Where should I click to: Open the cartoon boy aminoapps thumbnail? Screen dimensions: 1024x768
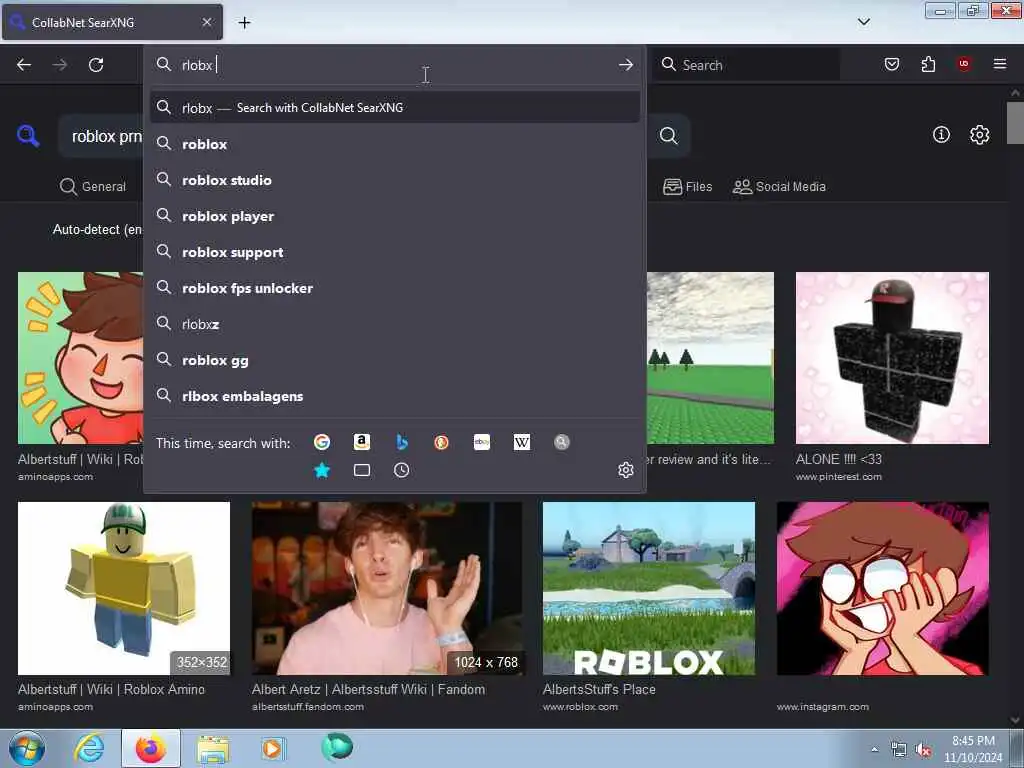[80, 358]
